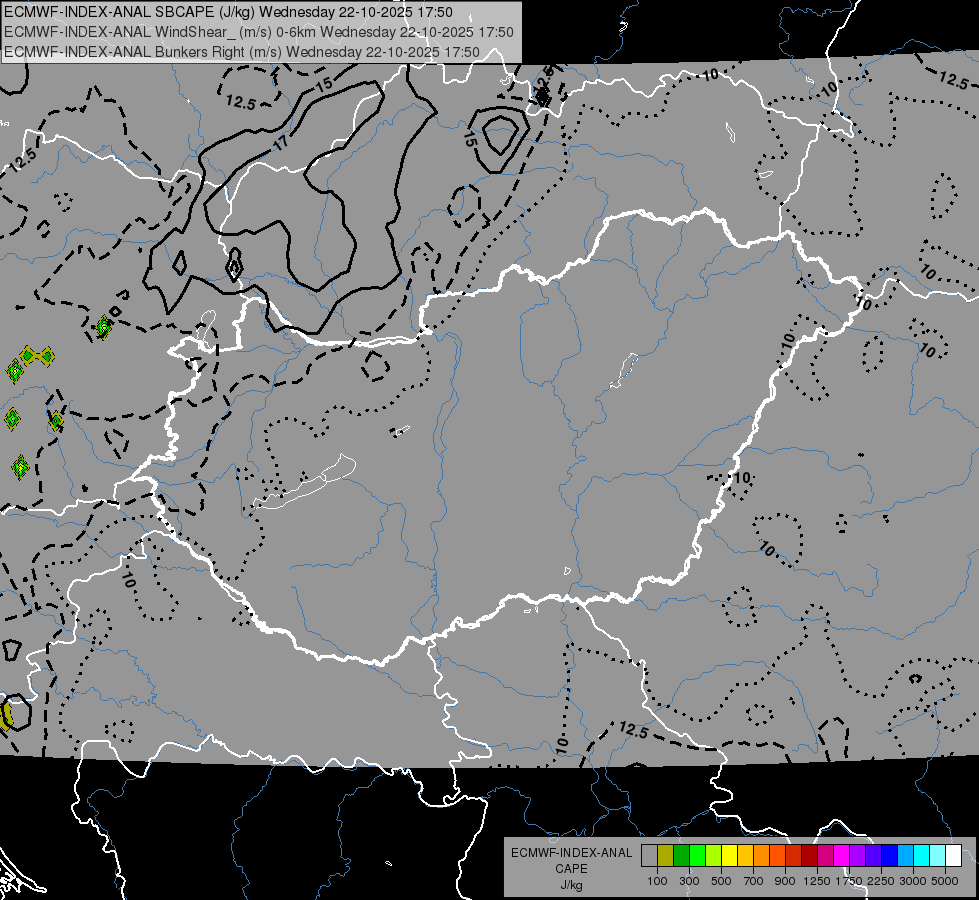The width and height of the screenshot is (979, 900).
Task: Click the Bunkers Right title line
Action: point(242,52)
